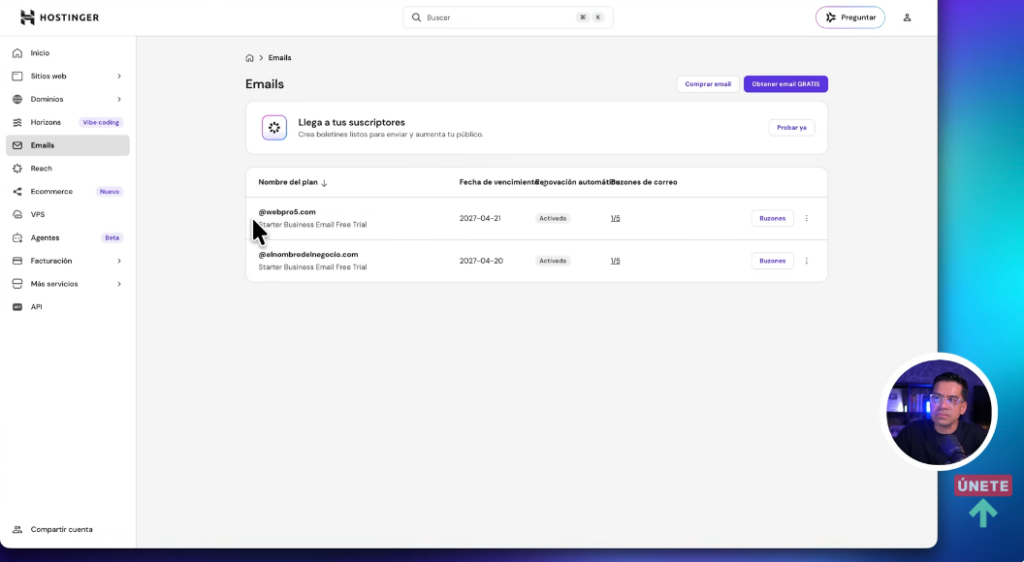
Task: Open three-dot menu for webpro5.com
Action: [x=807, y=219]
